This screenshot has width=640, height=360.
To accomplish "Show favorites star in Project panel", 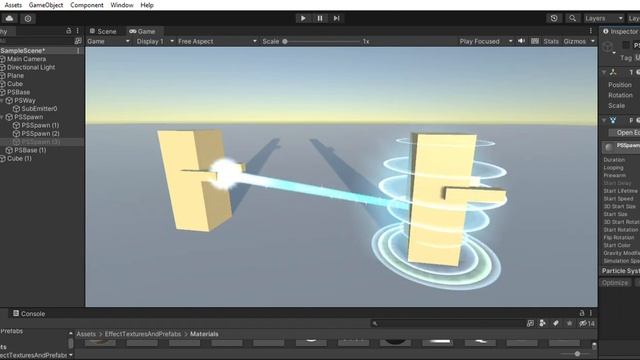I will 569,324.
